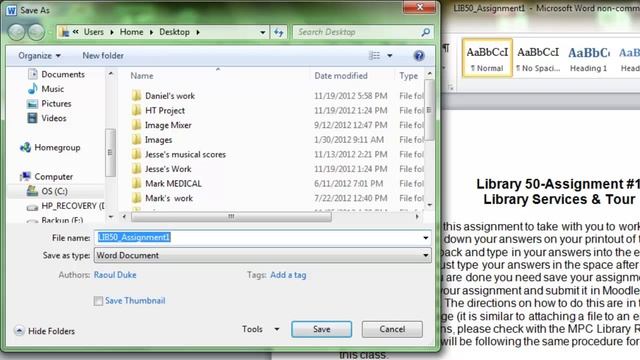Expand the arrow after Desktop in address bar
Image resolution: width=640 pixels, height=360 pixels.
click(x=198, y=32)
